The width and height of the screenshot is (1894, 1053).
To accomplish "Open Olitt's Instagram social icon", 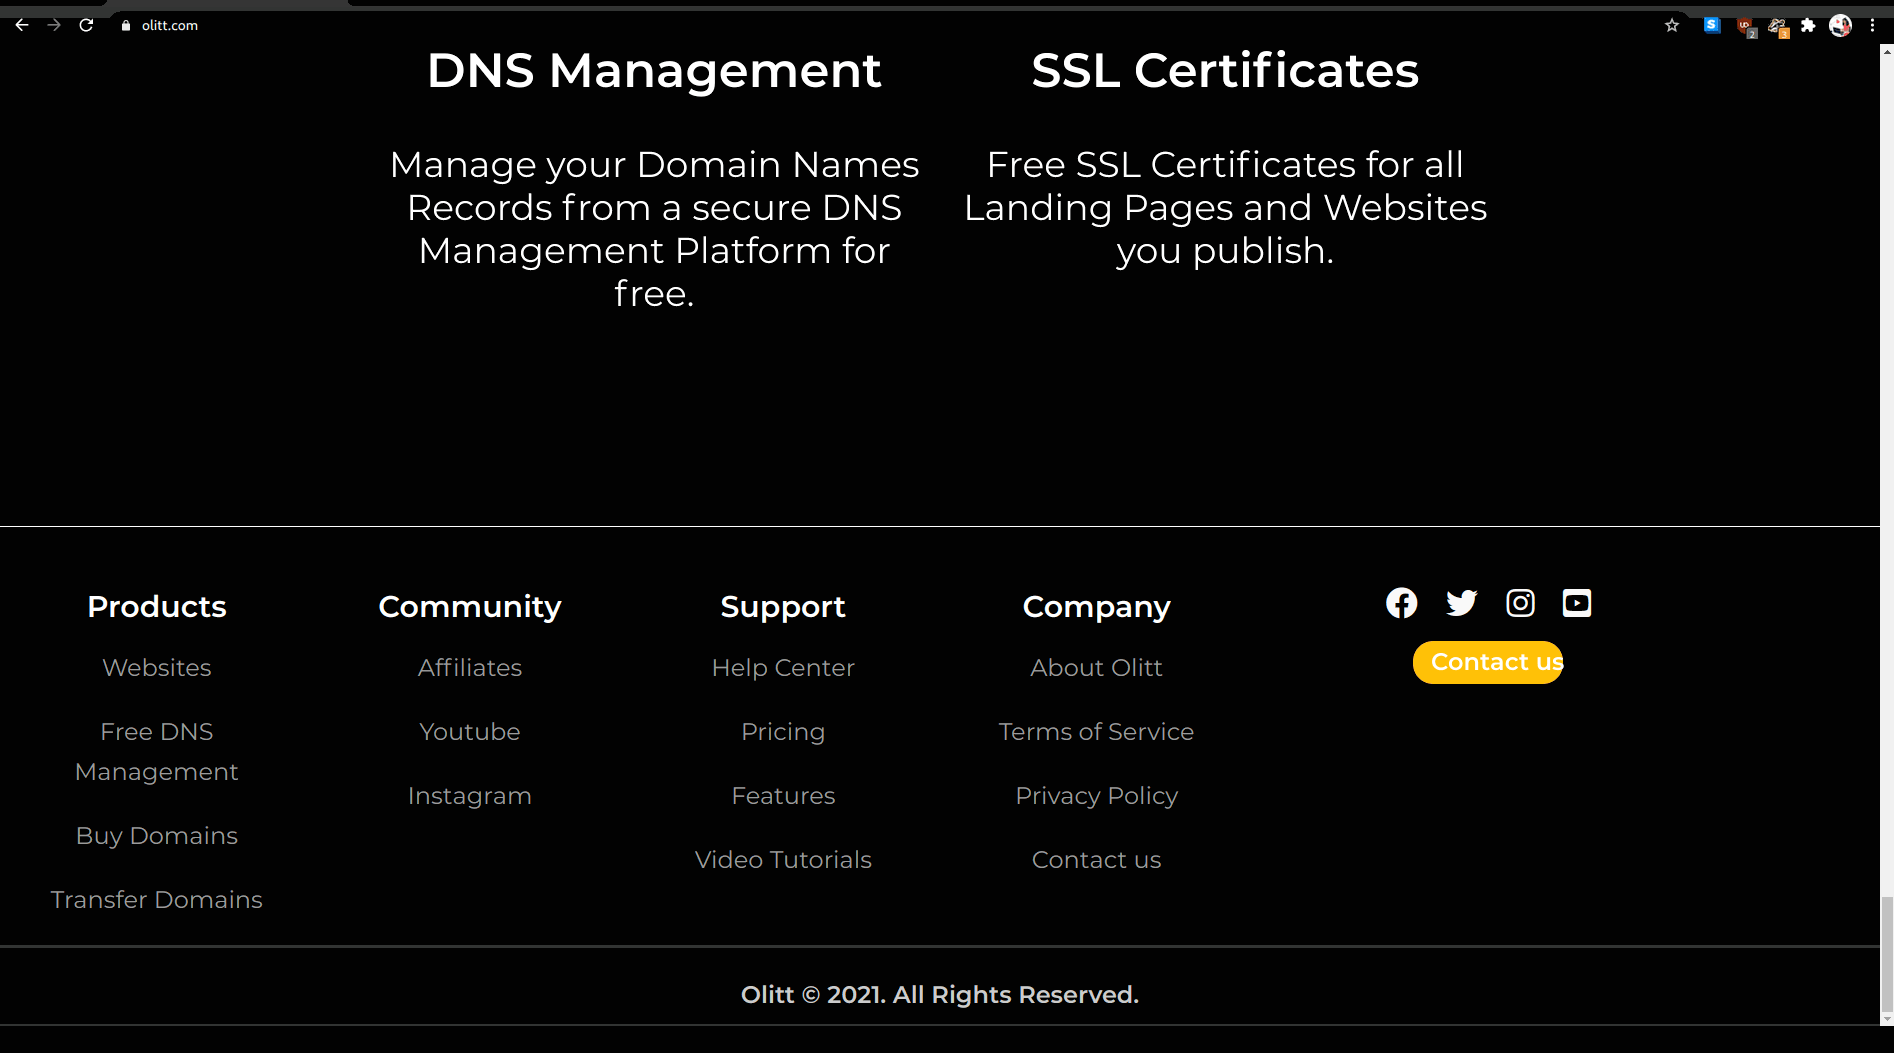I will point(1520,603).
